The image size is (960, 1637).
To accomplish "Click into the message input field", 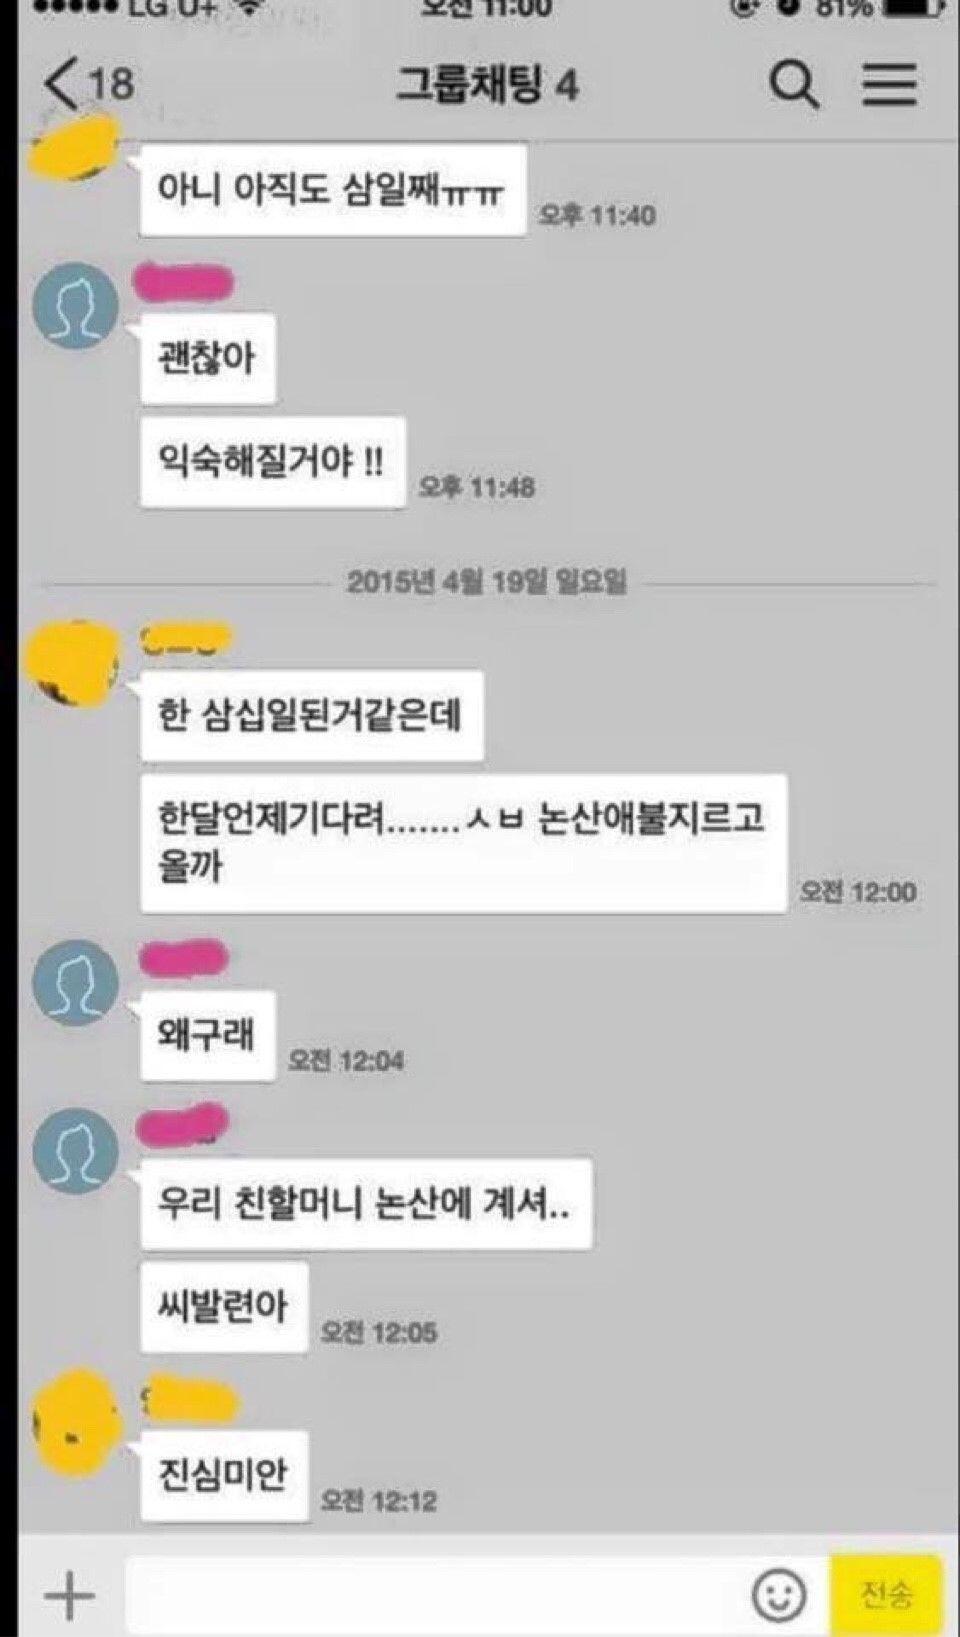I will pos(435,1594).
